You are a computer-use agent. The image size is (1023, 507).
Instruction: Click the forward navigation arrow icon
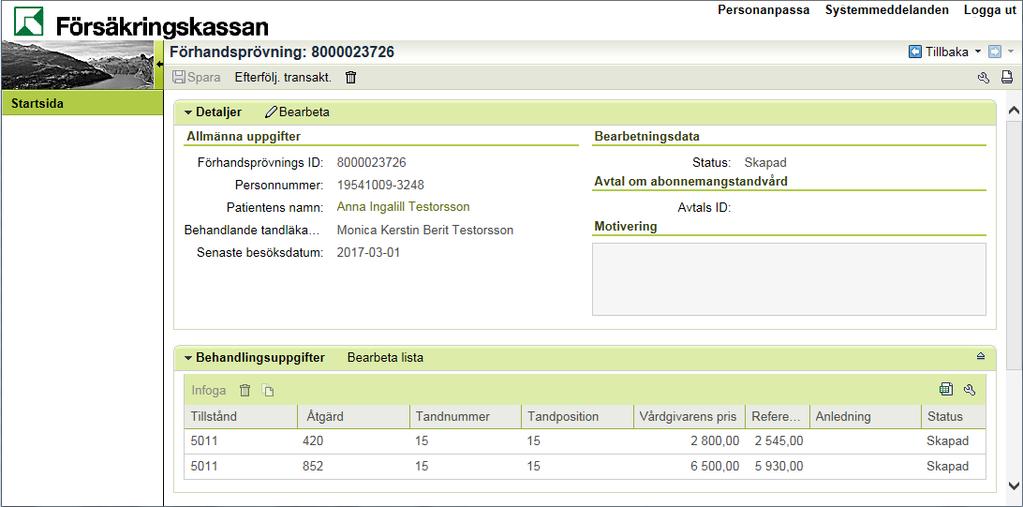coord(995,52)
